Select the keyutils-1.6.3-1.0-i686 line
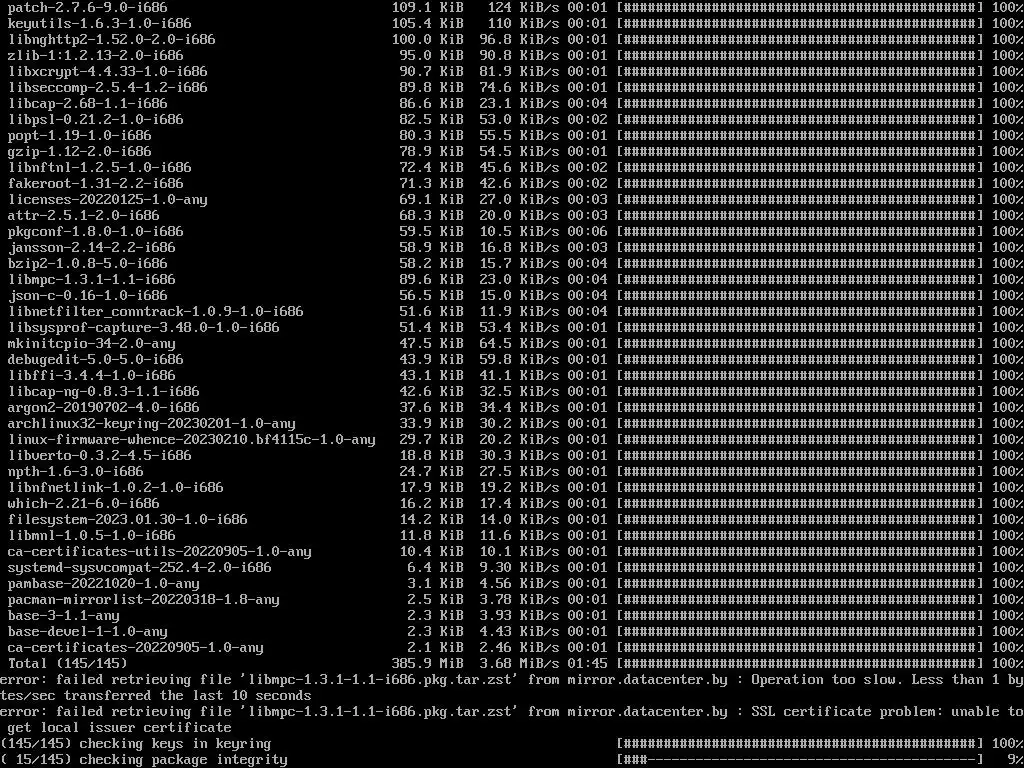Image resolution: width=1024 pixels, height=768 pixels. coord(512,24)
